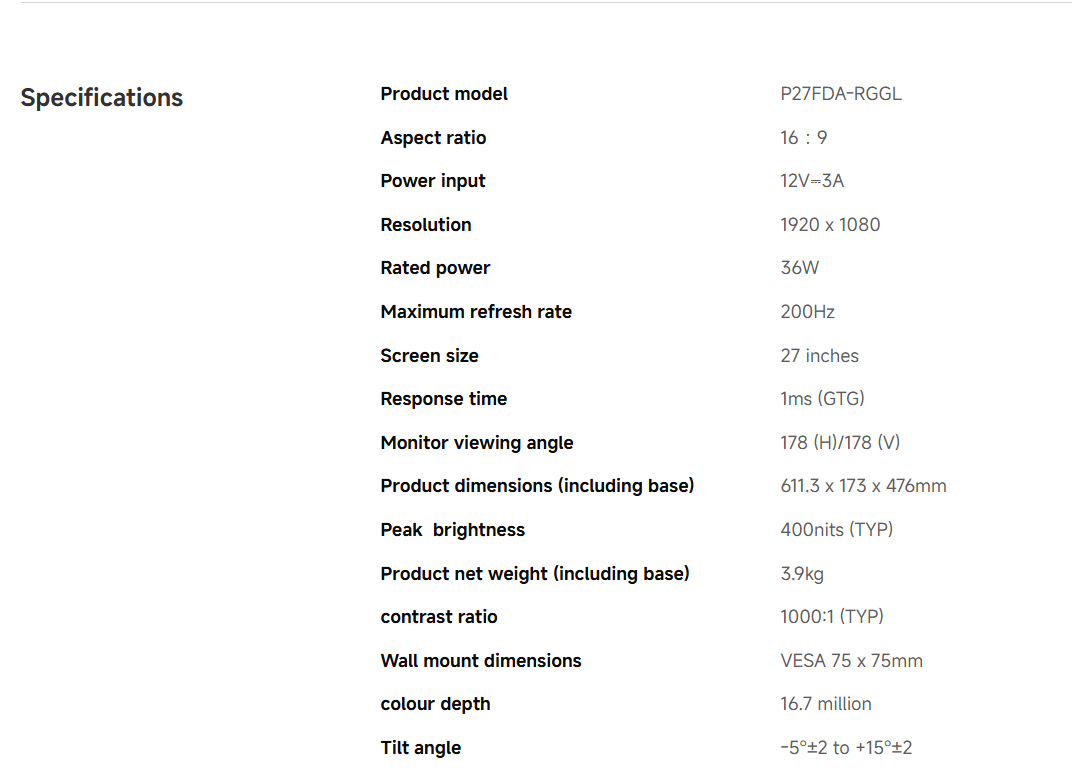Click the Aspect ratio label
The image size is (1072, 783).
433,138
